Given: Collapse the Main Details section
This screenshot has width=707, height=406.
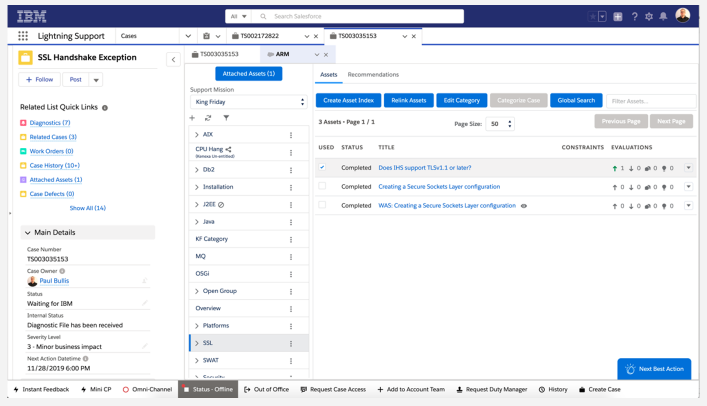Looking at the screenshot, I should point(27,232).
